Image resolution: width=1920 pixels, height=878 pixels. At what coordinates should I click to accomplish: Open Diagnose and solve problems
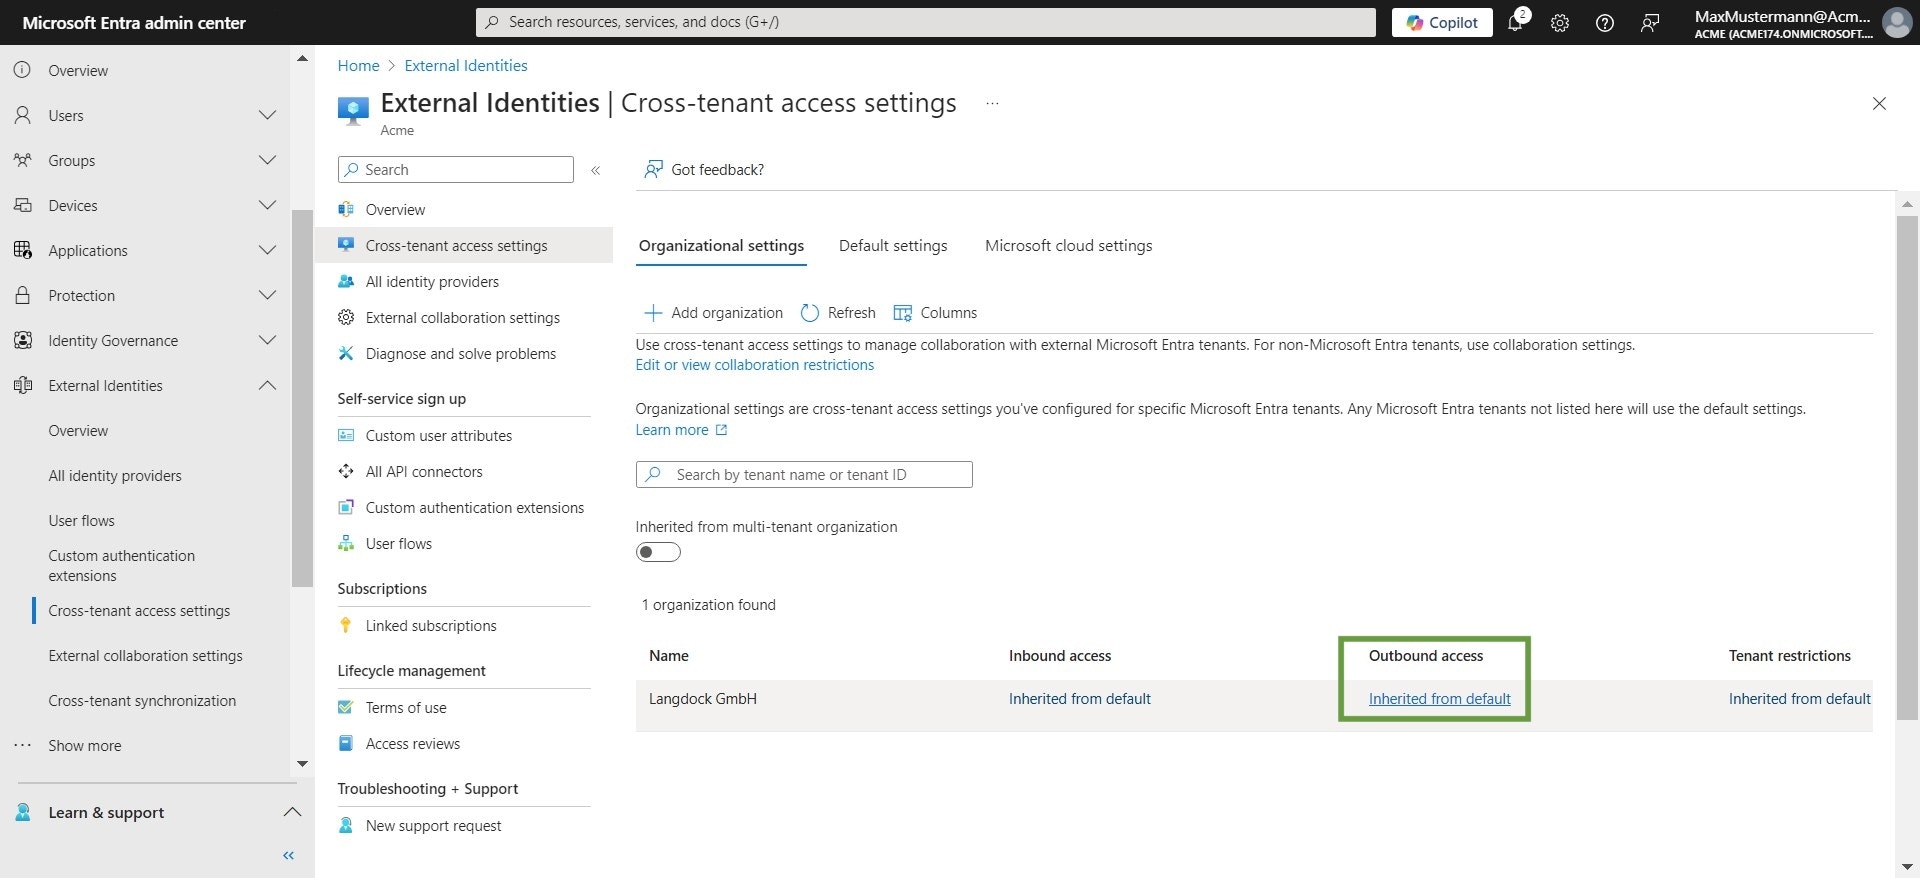point(460,354)
